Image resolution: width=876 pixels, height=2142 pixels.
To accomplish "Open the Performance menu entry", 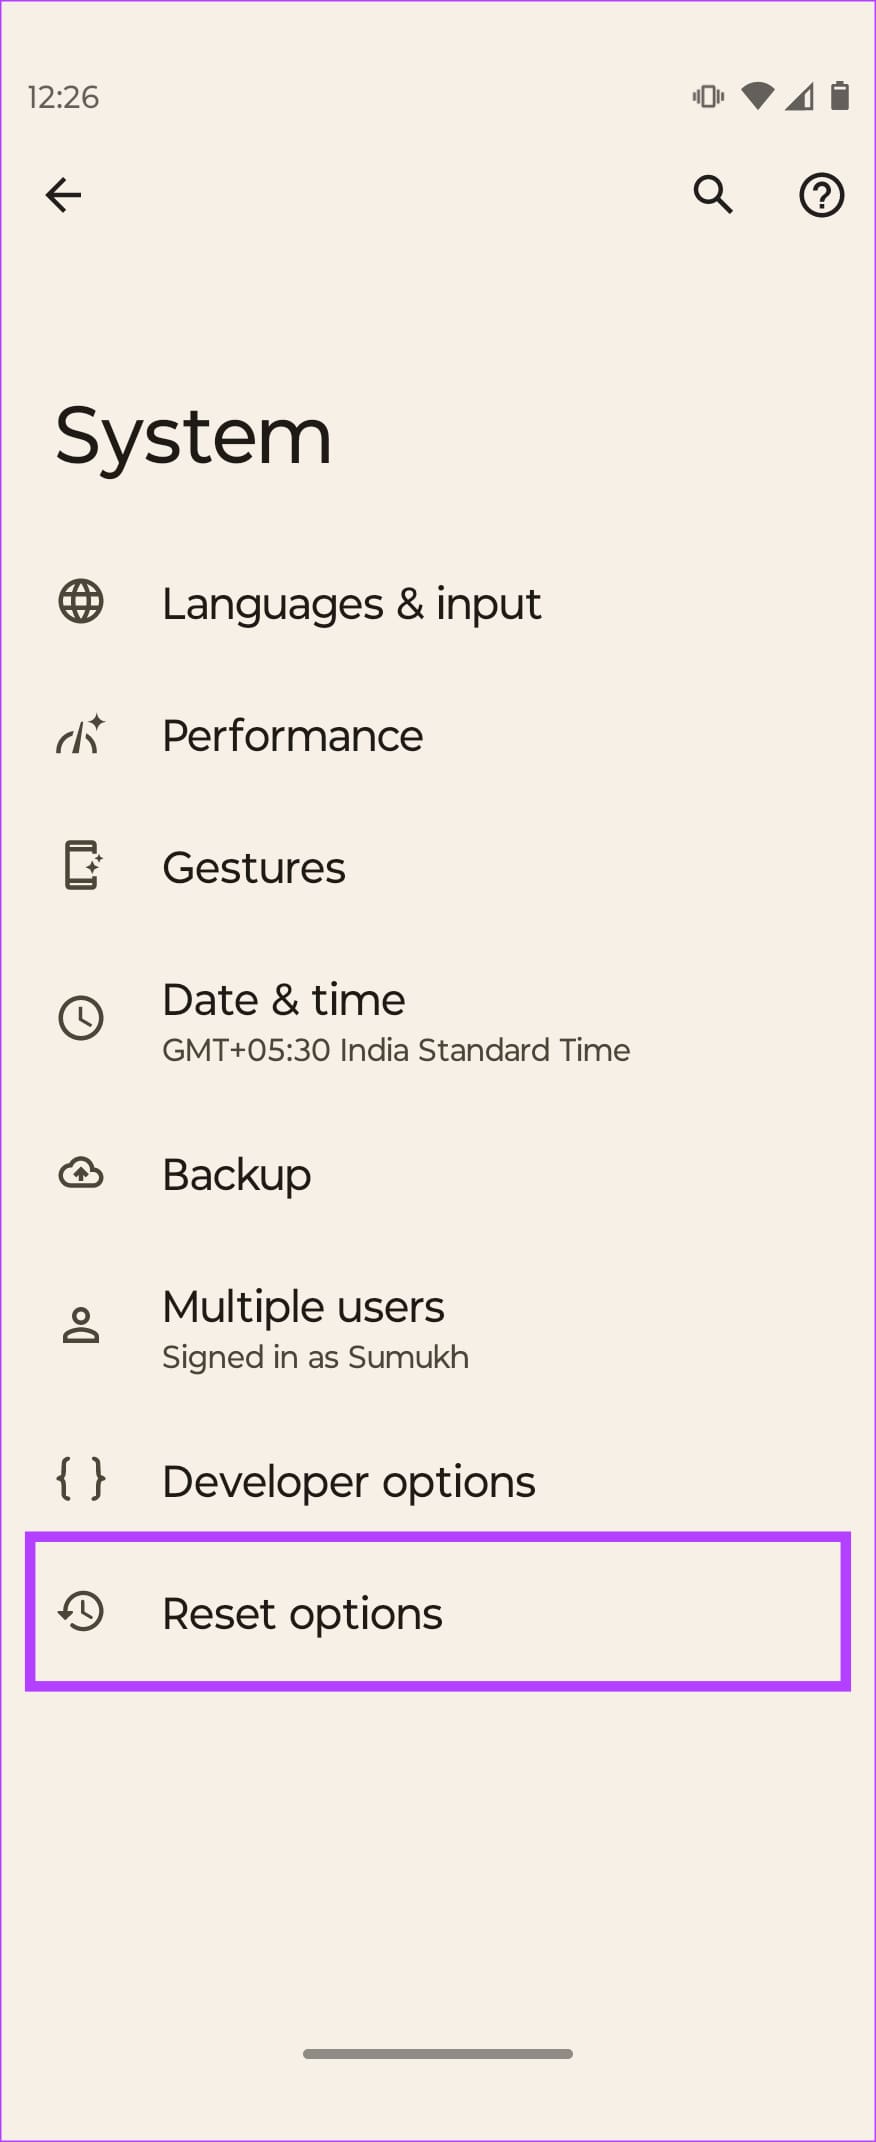I will click(438, 735).
